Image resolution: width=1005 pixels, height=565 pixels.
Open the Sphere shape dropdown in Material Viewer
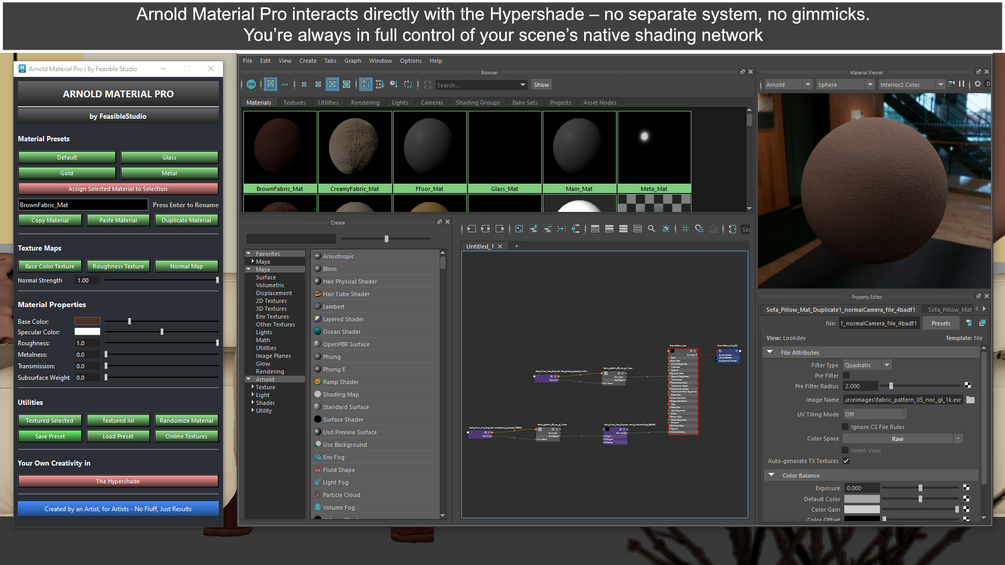(x=845, y=85)
